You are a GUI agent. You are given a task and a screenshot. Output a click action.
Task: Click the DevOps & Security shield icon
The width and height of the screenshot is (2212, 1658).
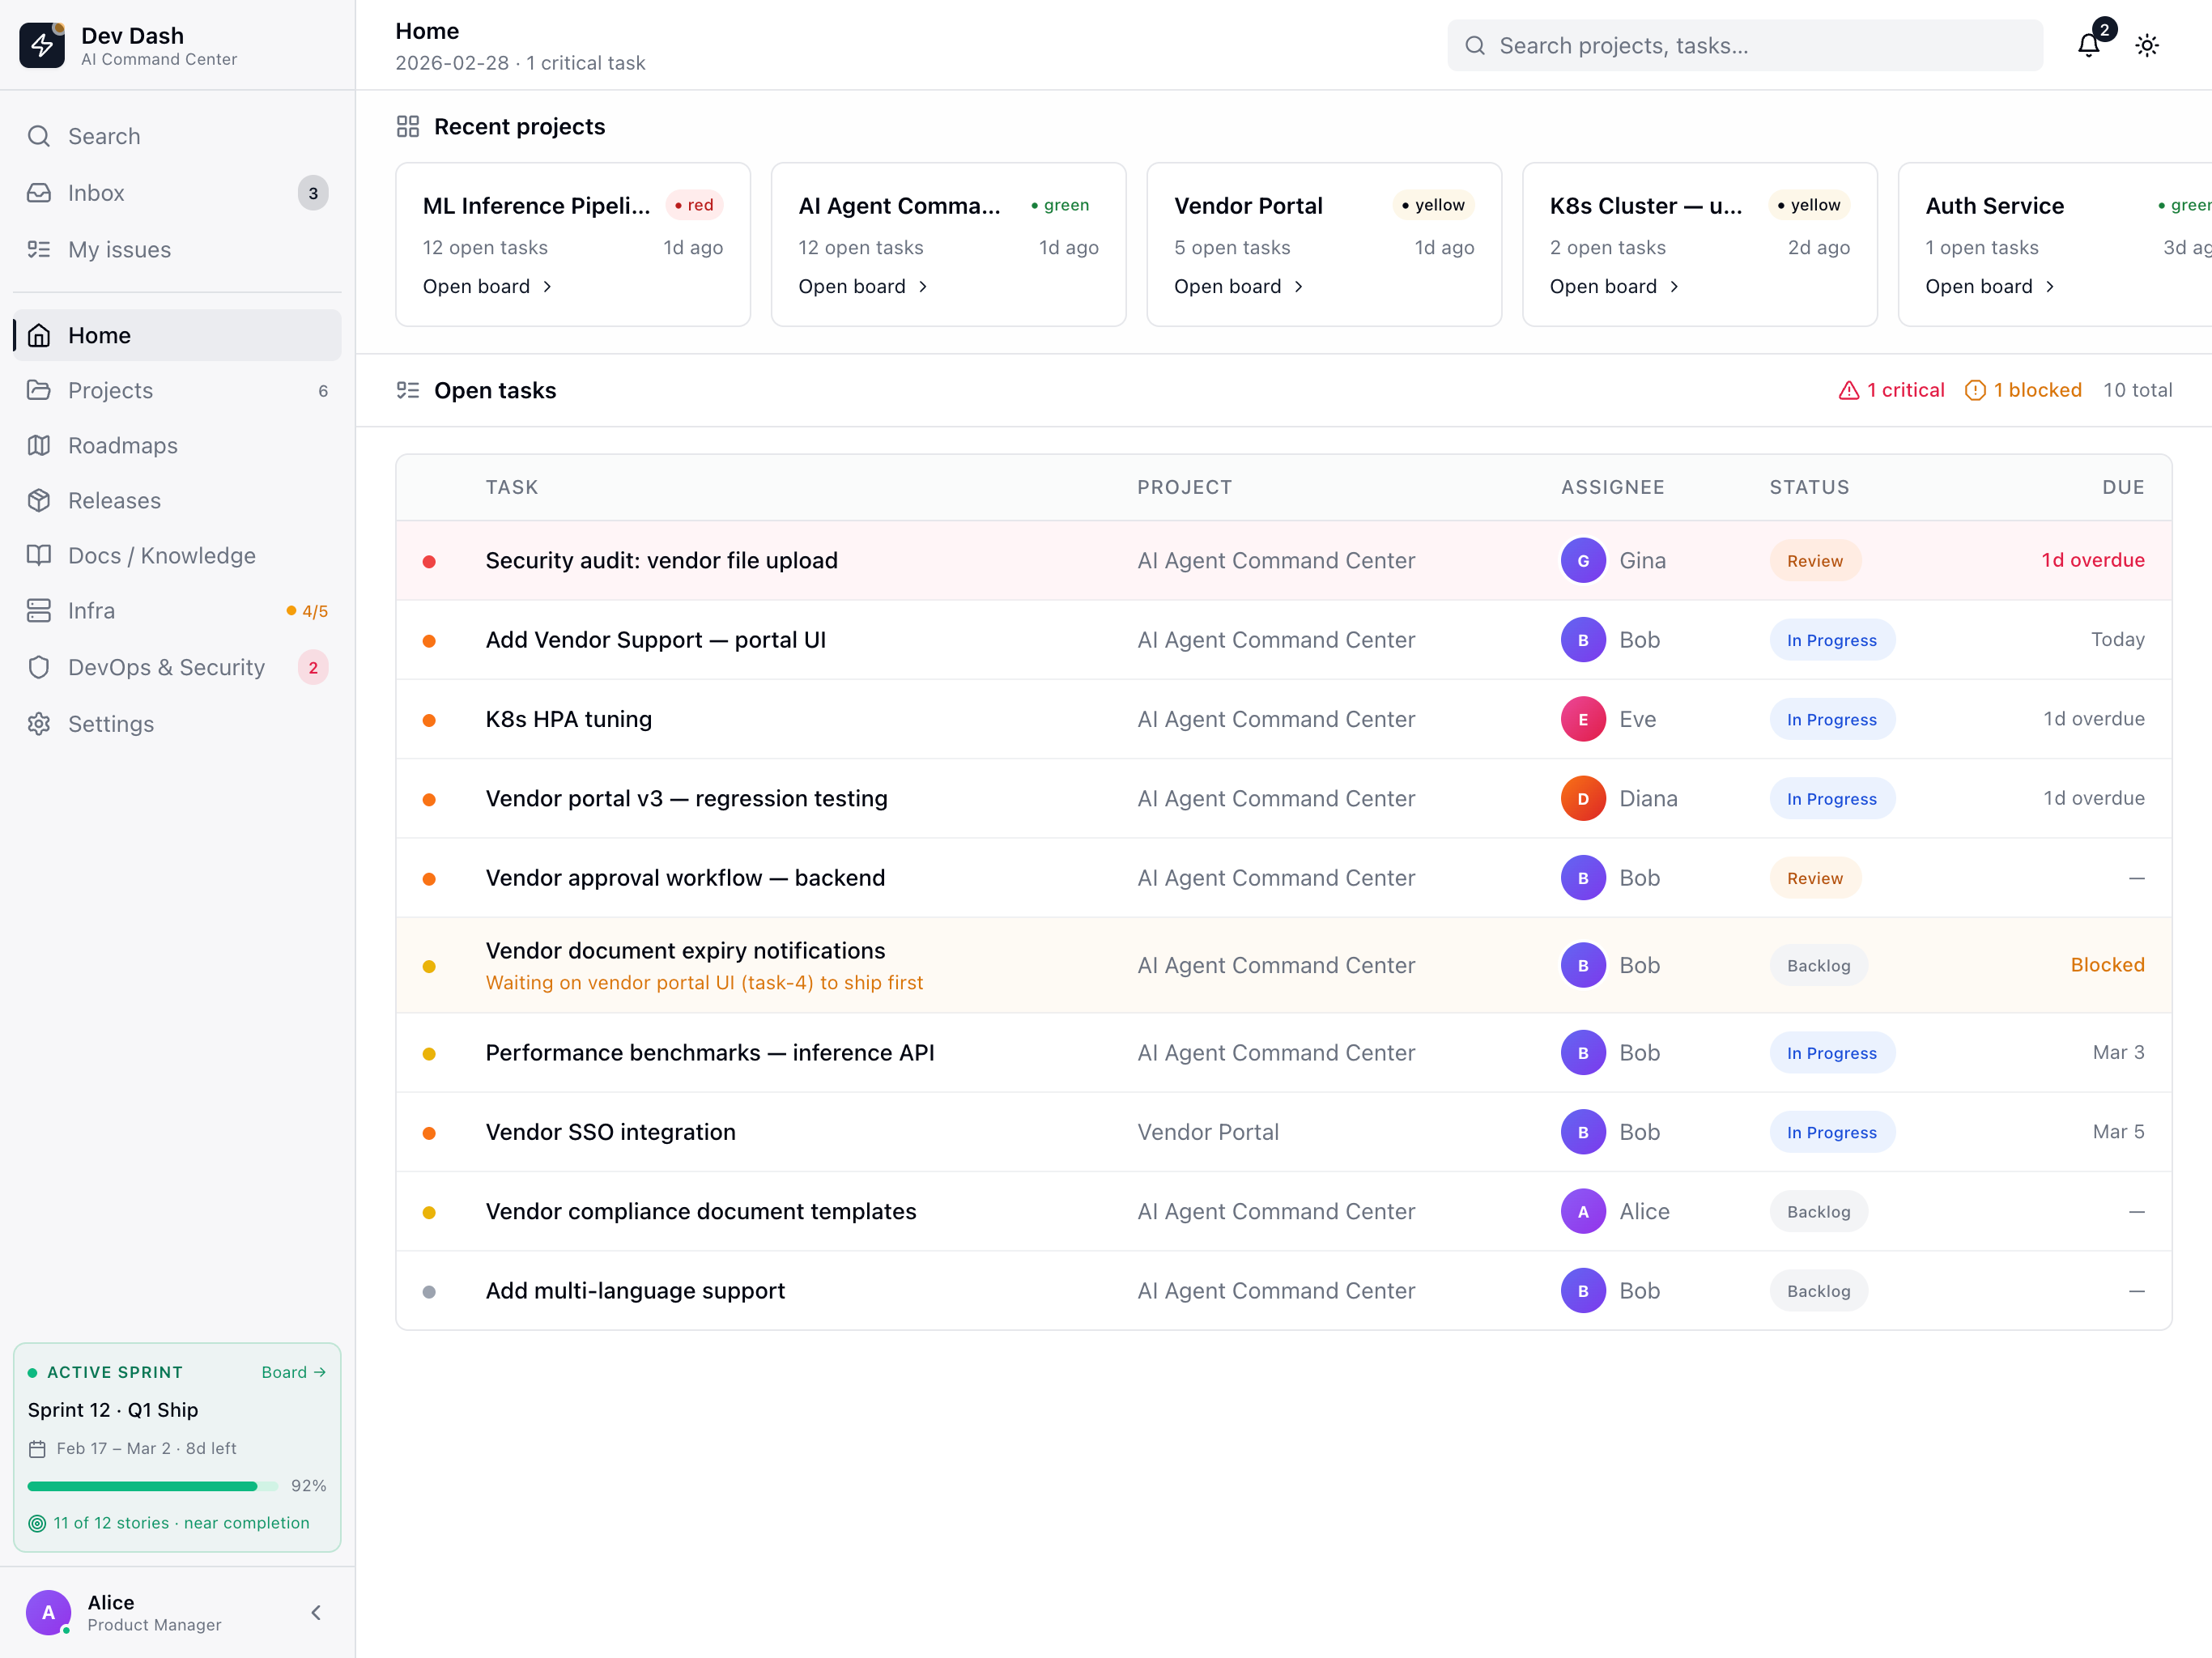(39, 667)
